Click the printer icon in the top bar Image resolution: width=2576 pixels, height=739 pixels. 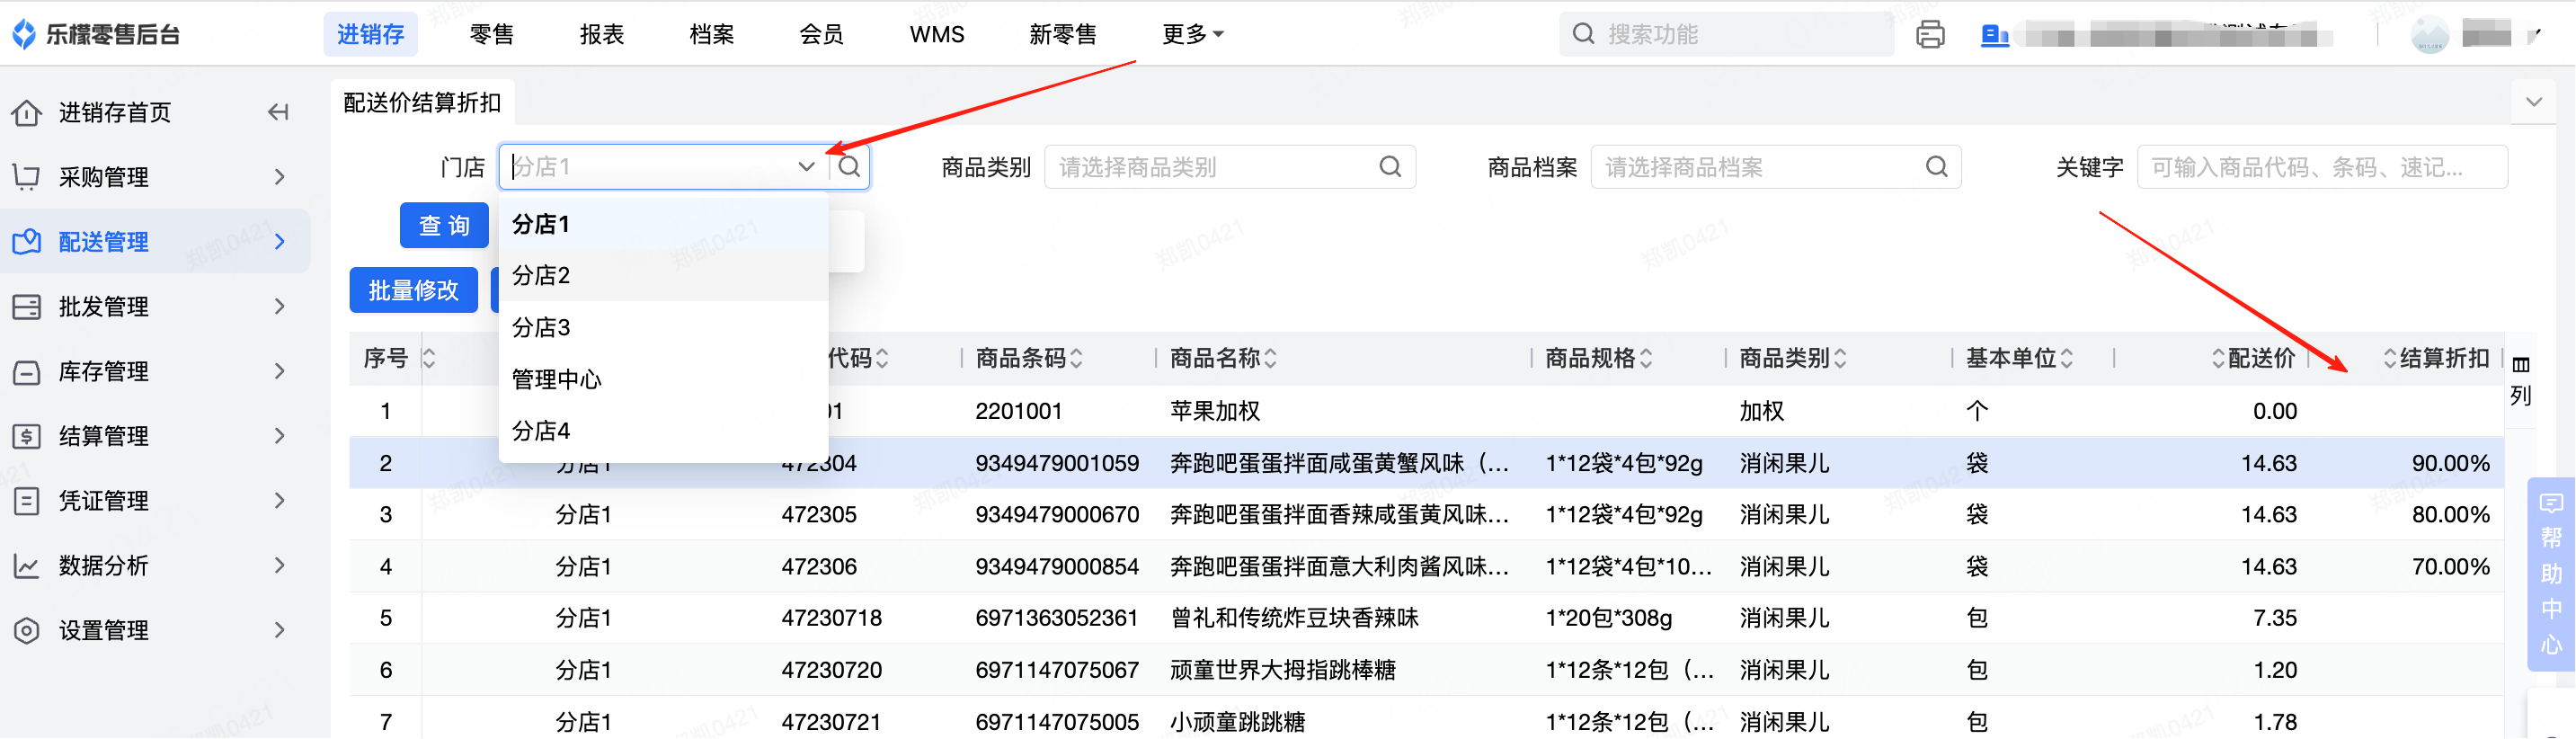(1930, 34)
